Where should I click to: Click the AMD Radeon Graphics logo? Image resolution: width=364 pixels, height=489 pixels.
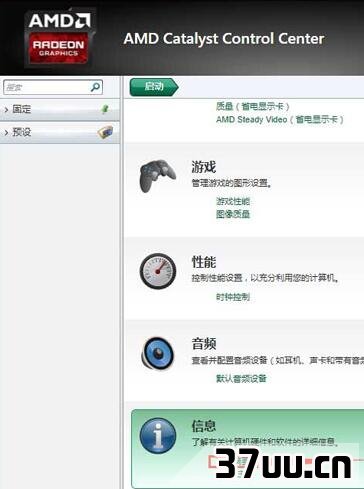coord(59,38)
